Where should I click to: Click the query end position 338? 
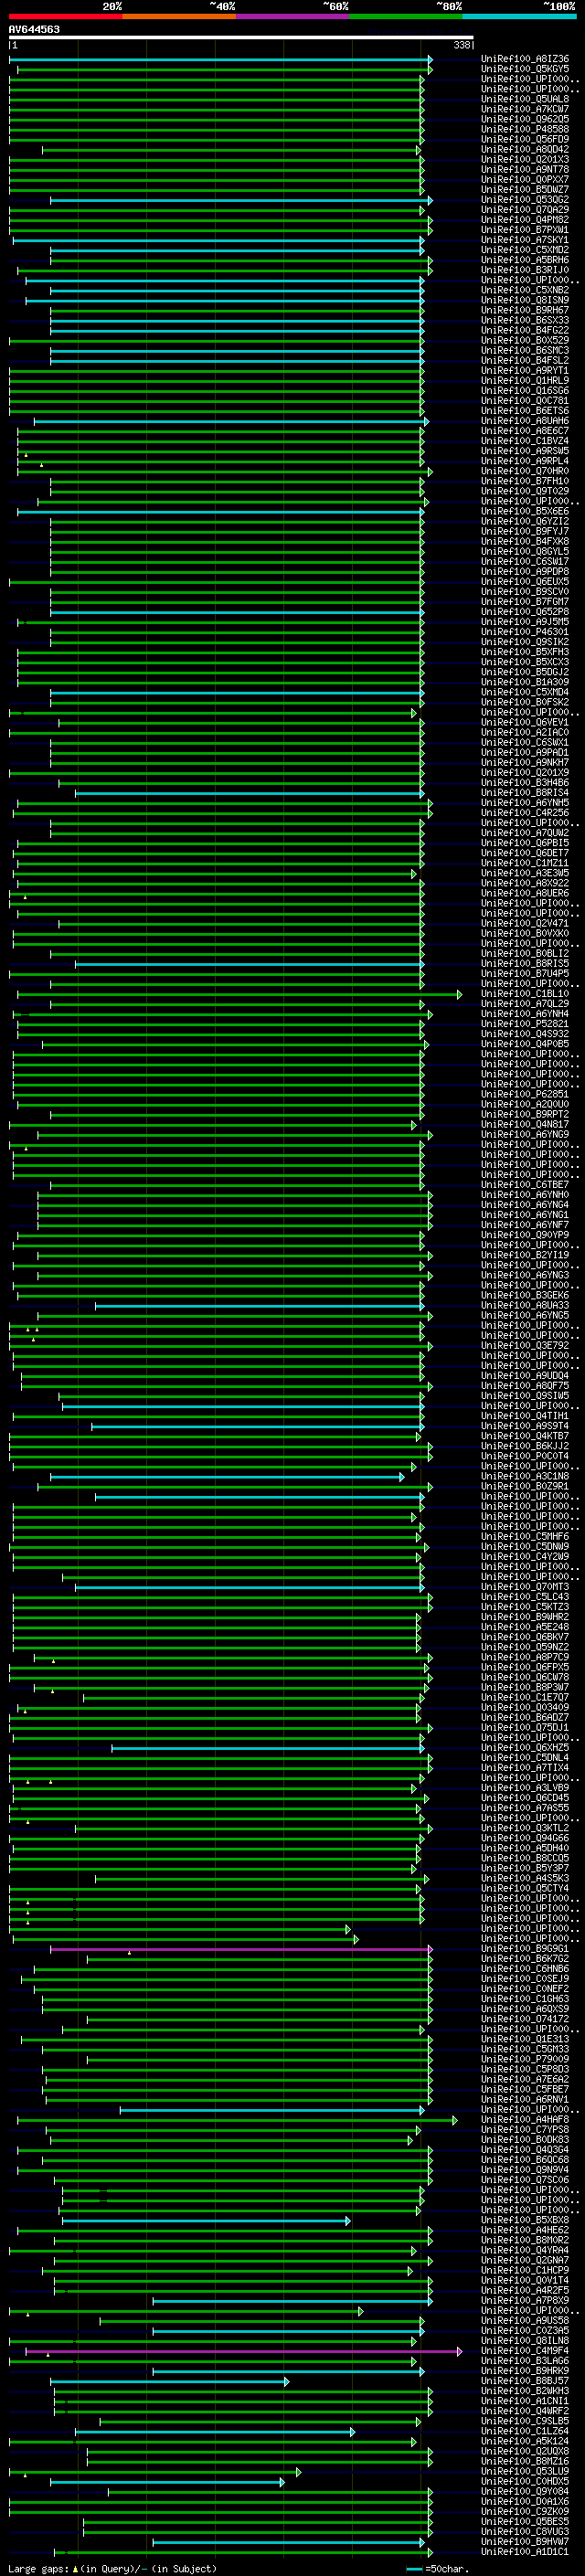(462, 45)
